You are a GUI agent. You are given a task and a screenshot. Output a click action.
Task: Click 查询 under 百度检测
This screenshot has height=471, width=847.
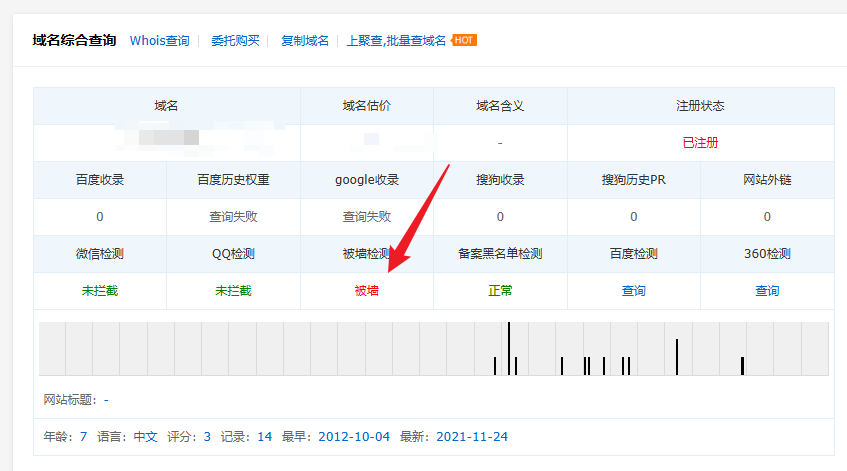tap(634, 291)
